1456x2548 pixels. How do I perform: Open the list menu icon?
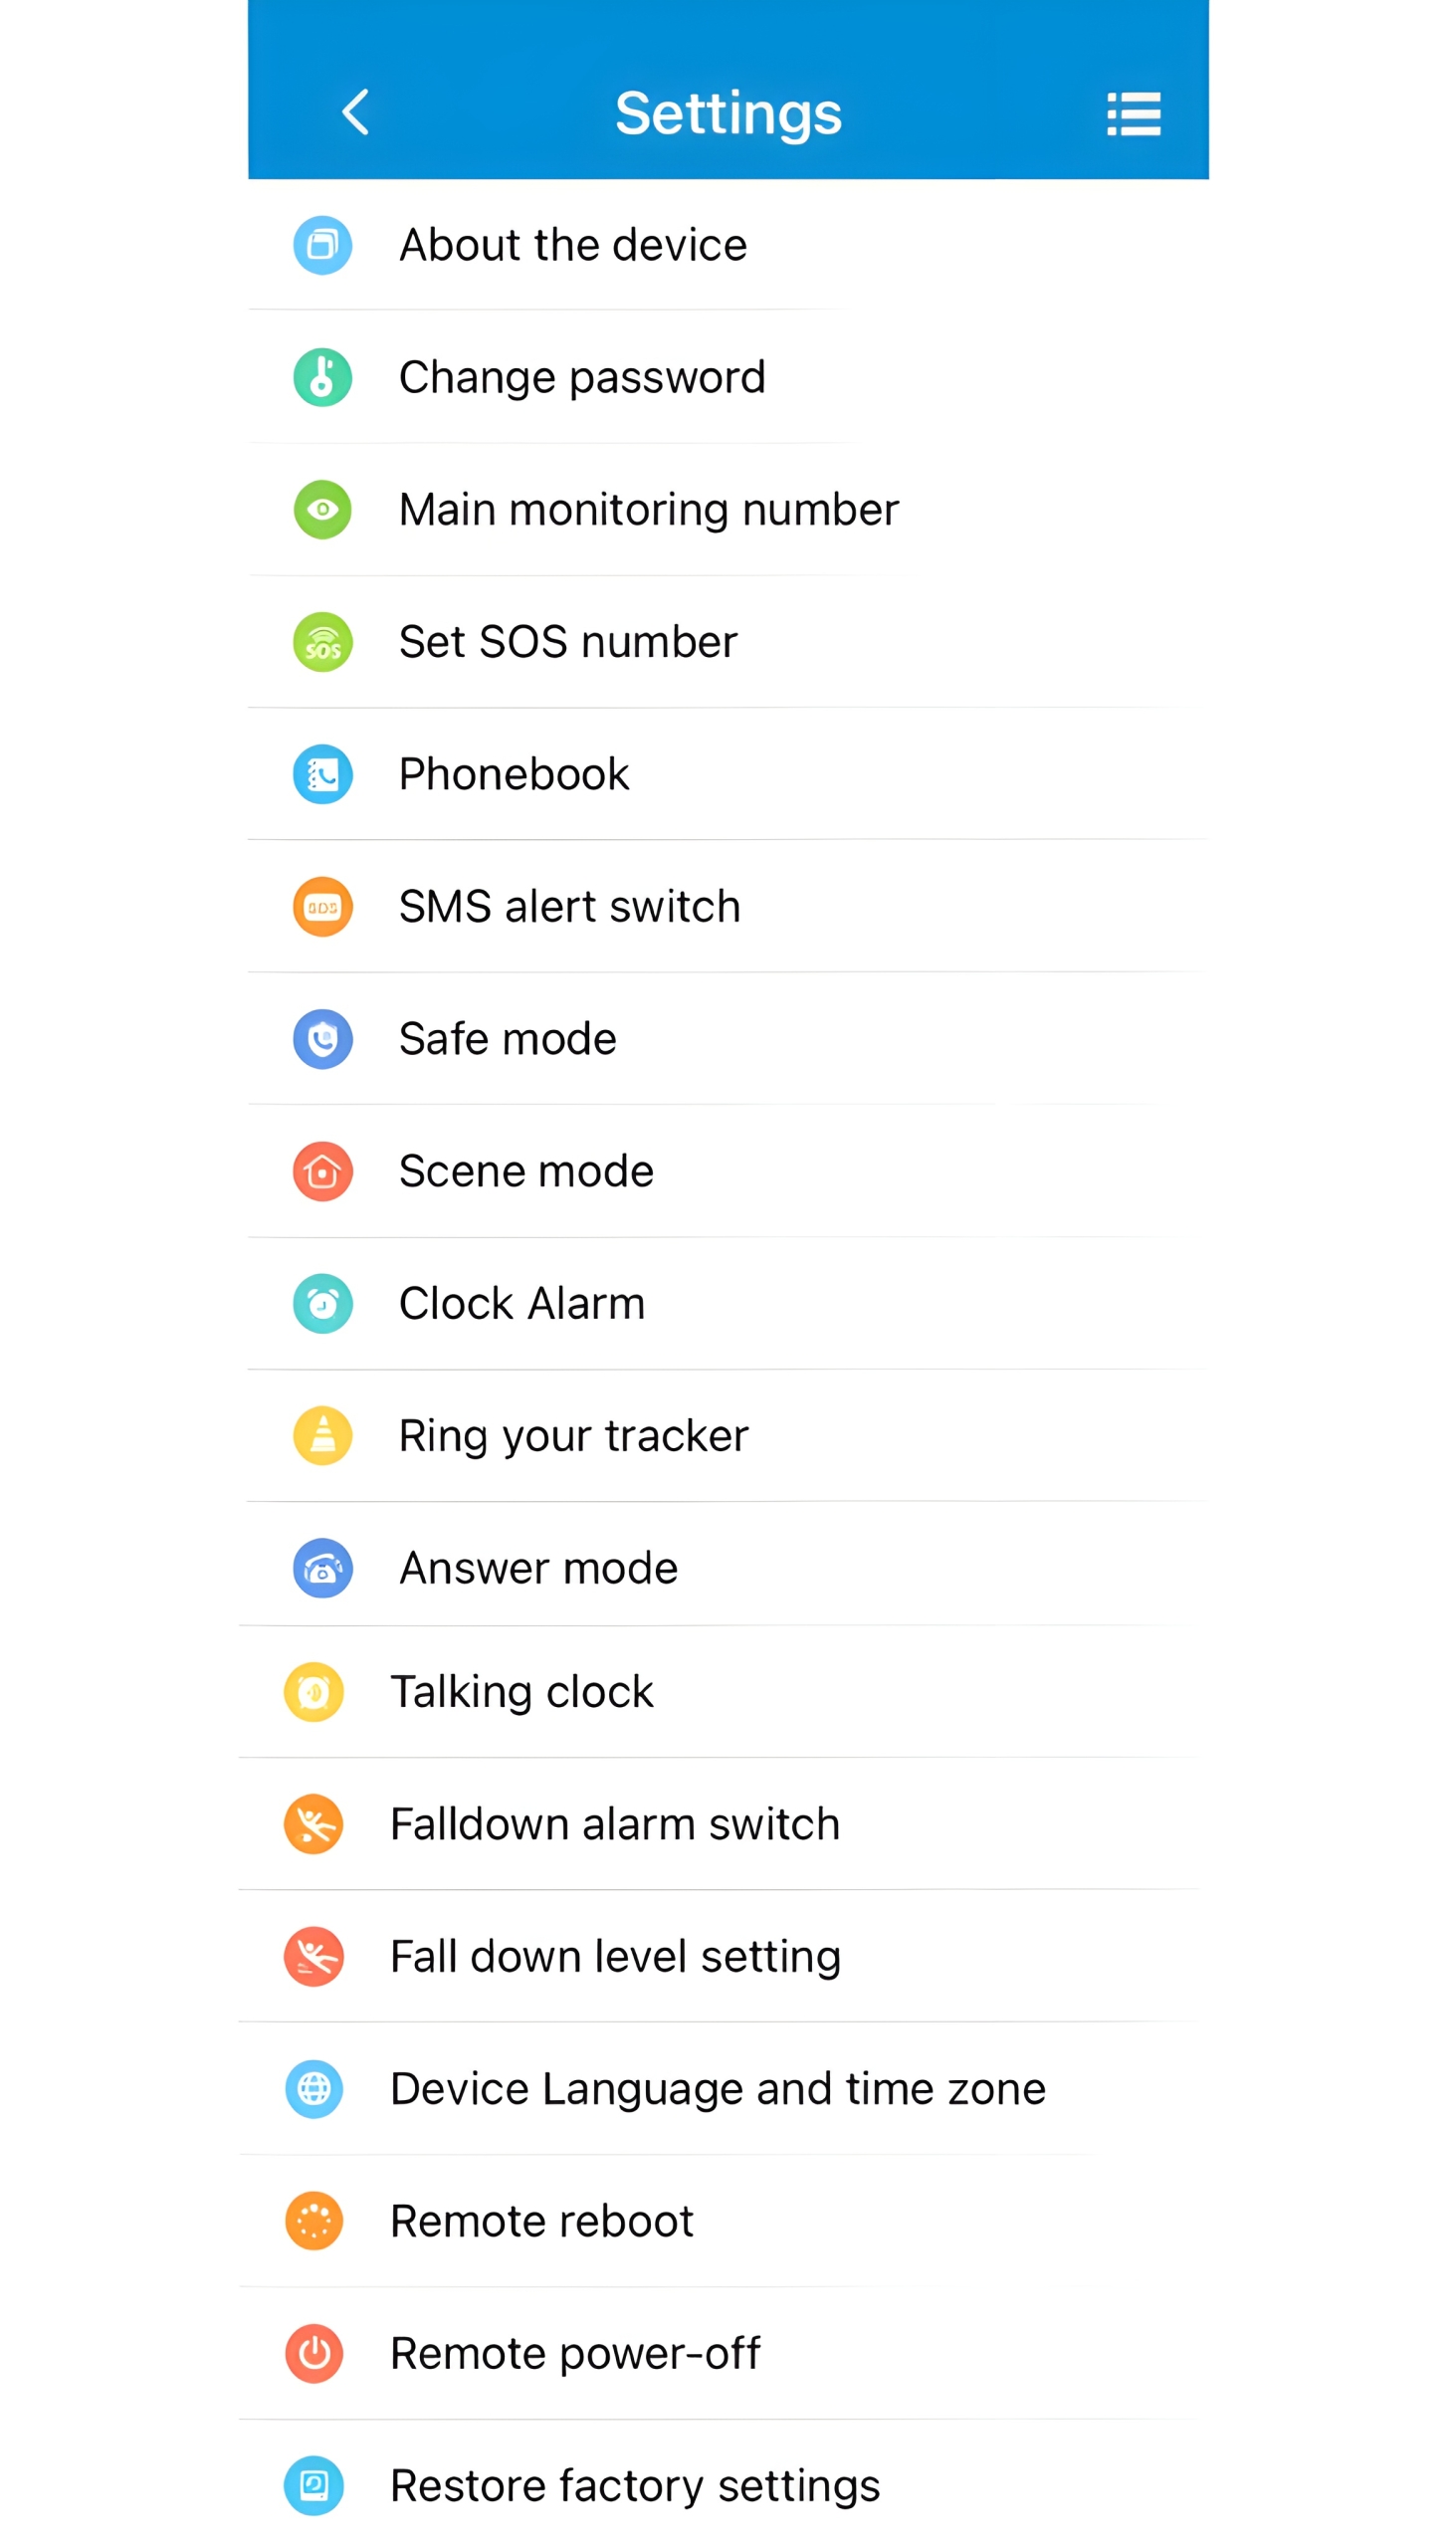click(1133, 113)
